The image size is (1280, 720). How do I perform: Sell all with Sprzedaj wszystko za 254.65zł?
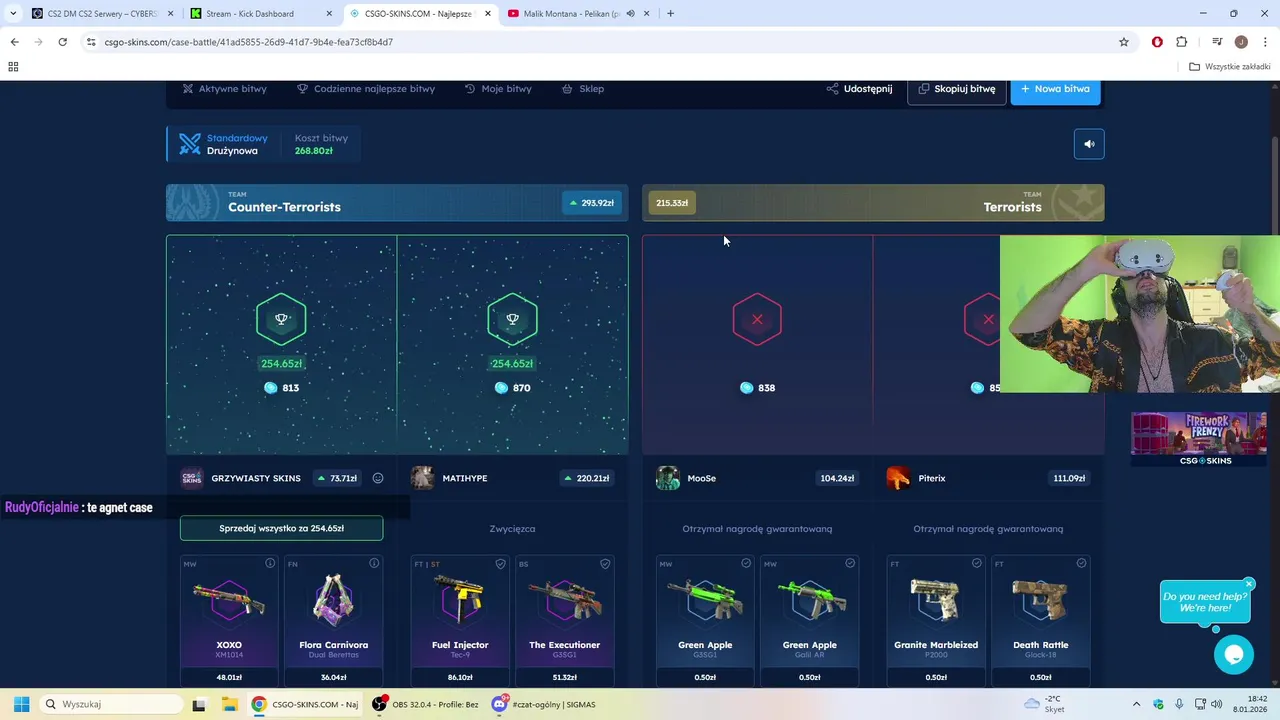(x=281, y=528)
